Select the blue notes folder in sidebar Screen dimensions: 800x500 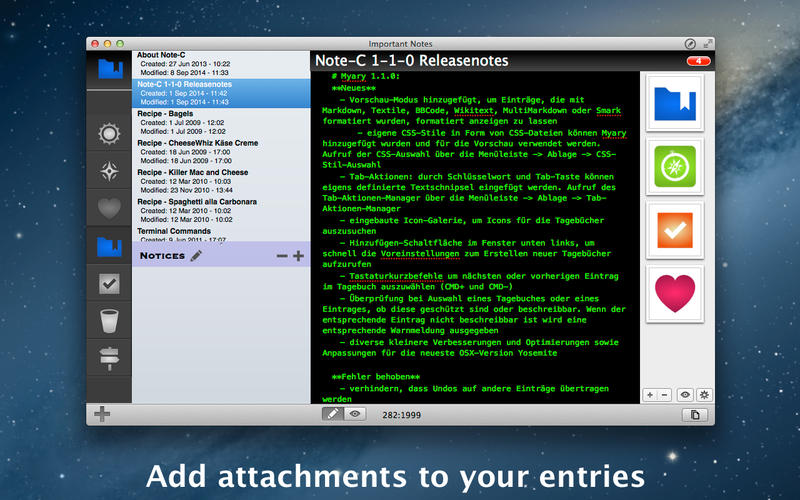(x=109, y=246)
